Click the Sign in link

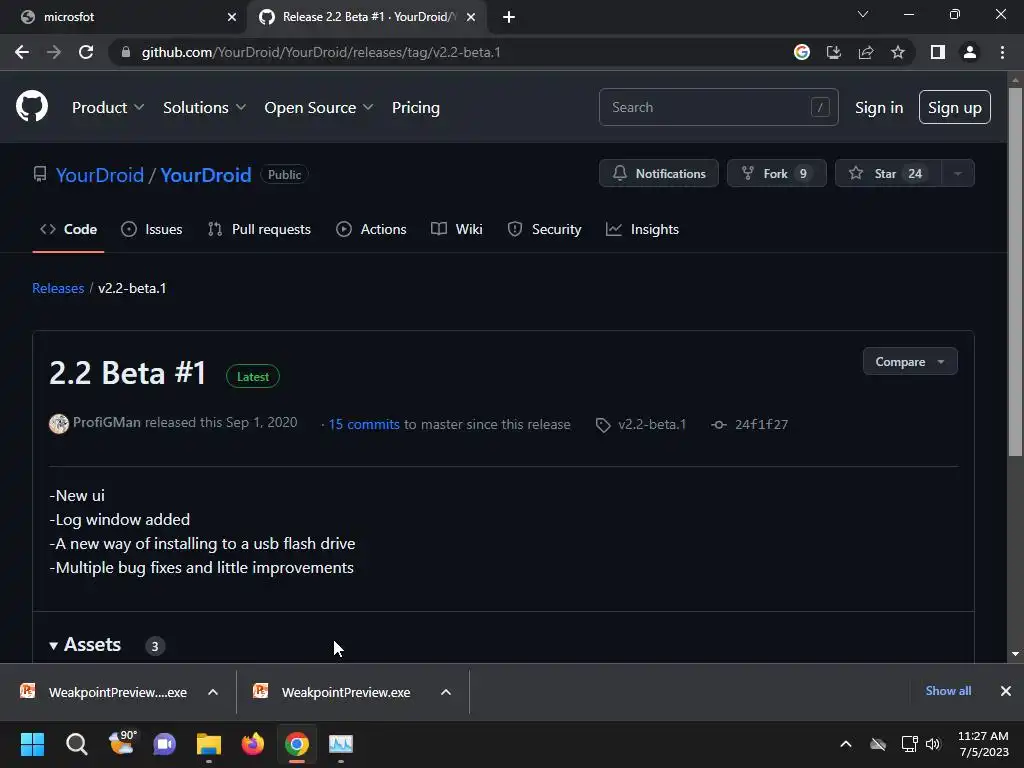(x=879, y=107)
